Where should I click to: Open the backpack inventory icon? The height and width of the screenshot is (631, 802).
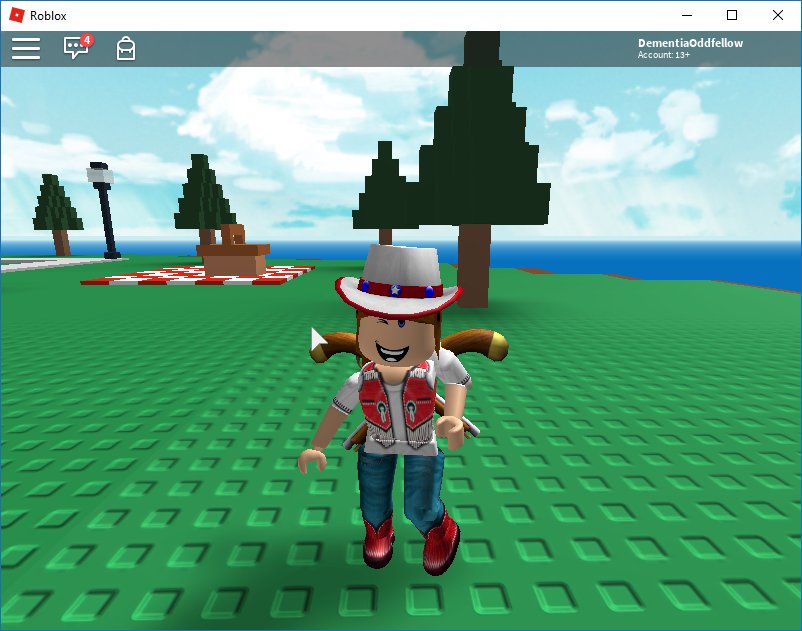pyautogui.click(x=126, y=49)
